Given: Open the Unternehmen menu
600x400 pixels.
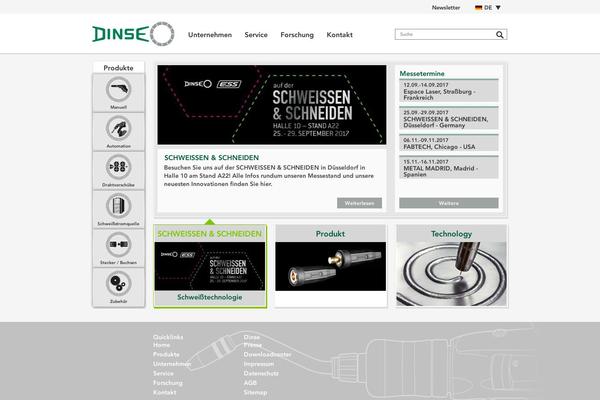Looking at the screenshot, I should pyautogui.click(x=210, y=35).
